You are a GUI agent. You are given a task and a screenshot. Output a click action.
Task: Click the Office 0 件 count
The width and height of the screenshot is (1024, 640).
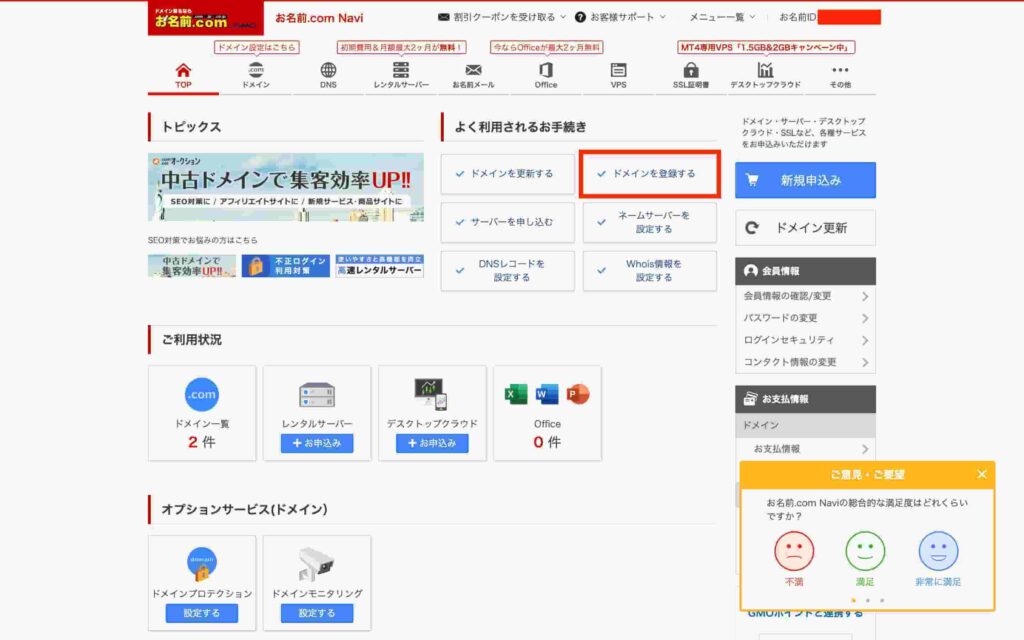pos(547,442)
